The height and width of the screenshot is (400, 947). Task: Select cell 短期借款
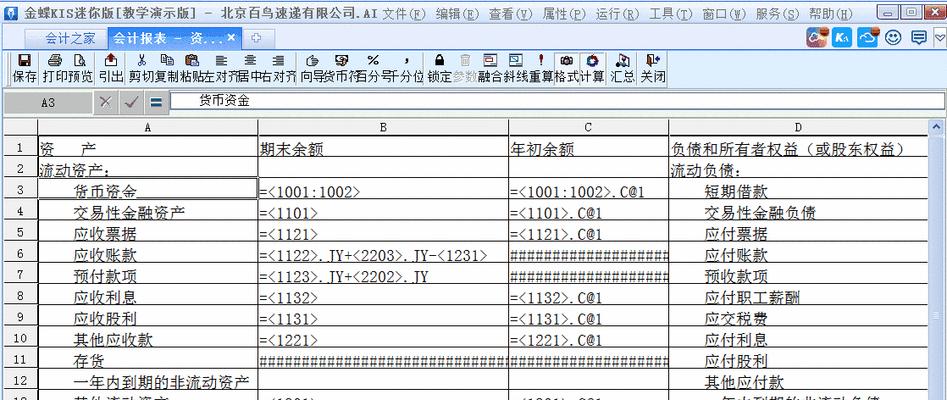click(798, 190)
